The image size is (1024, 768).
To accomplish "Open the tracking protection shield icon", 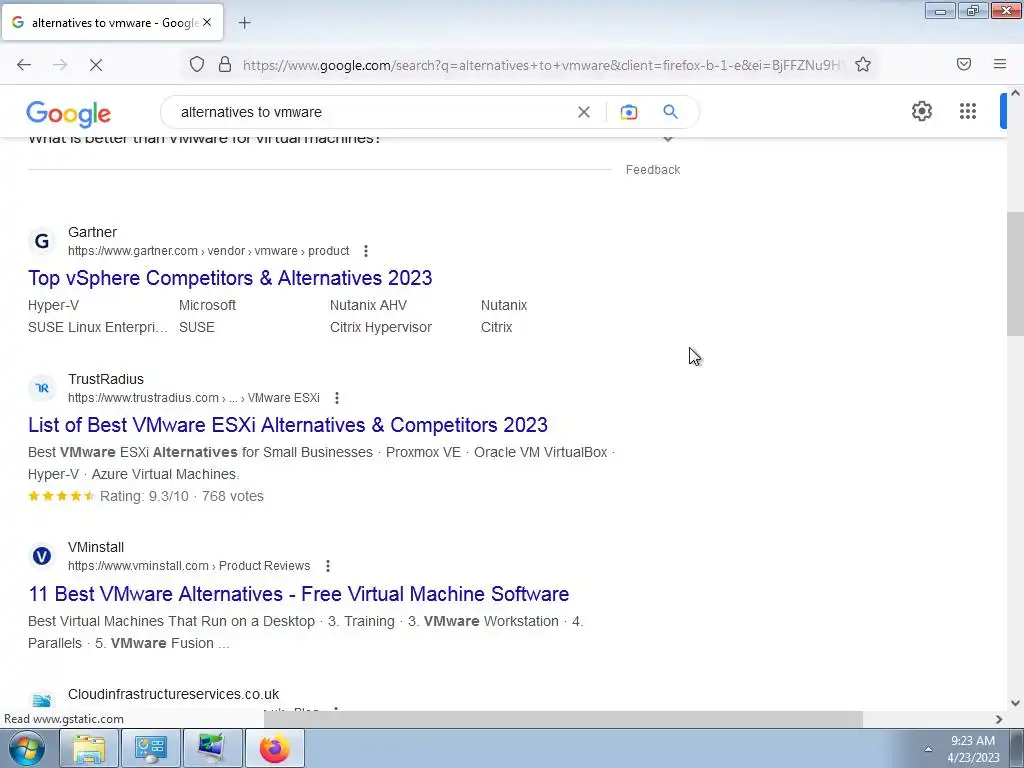I will point(197,65).
